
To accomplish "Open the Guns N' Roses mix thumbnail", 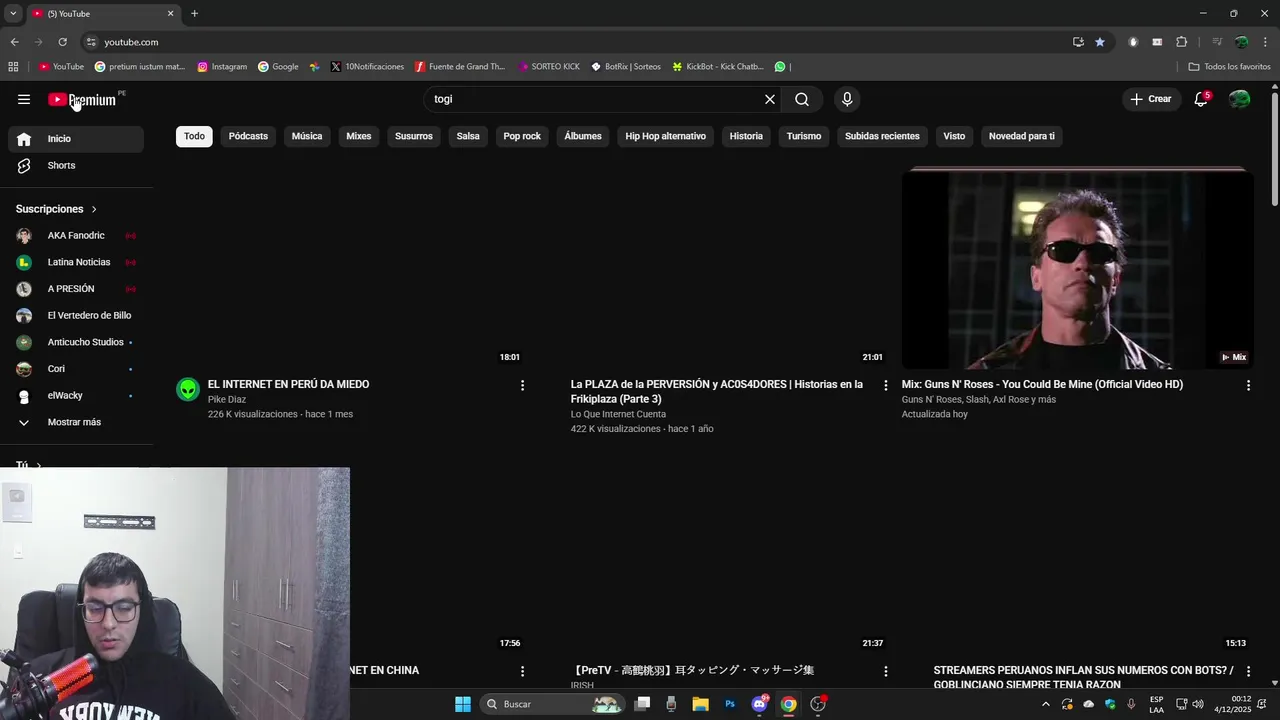I will tap(1077, 269).
